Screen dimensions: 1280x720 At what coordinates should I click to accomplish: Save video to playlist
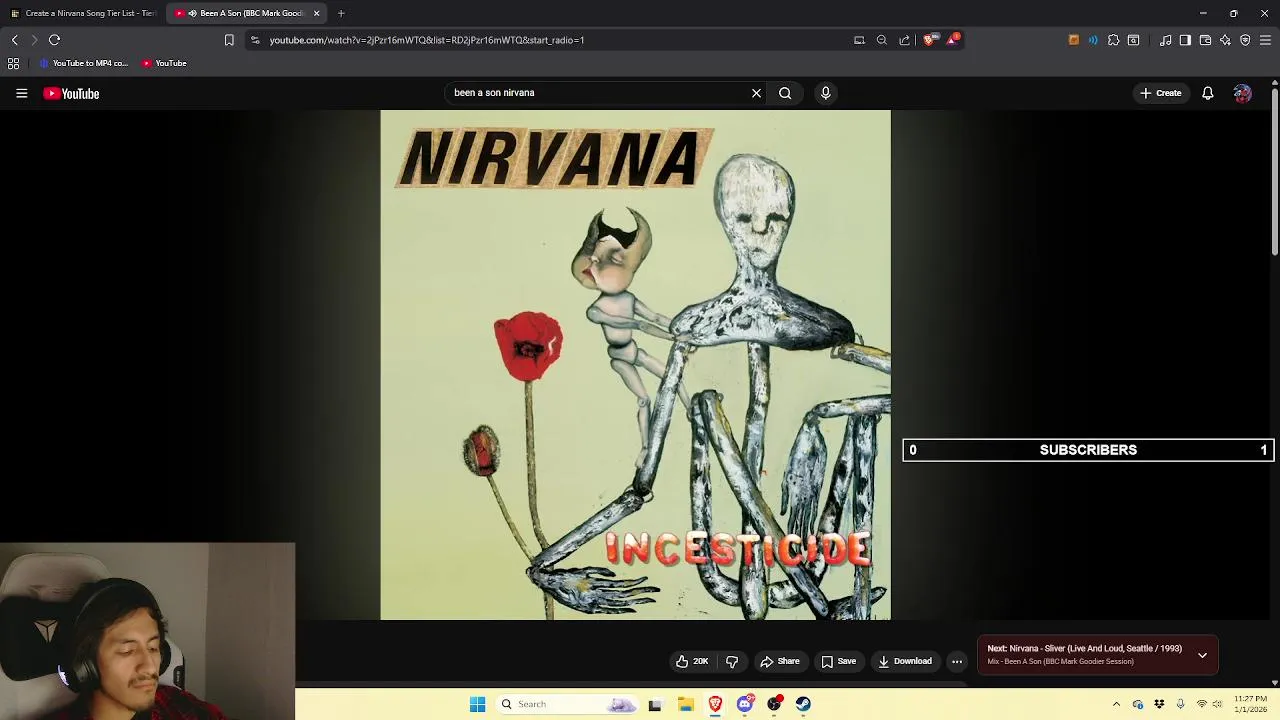point(838,661)
